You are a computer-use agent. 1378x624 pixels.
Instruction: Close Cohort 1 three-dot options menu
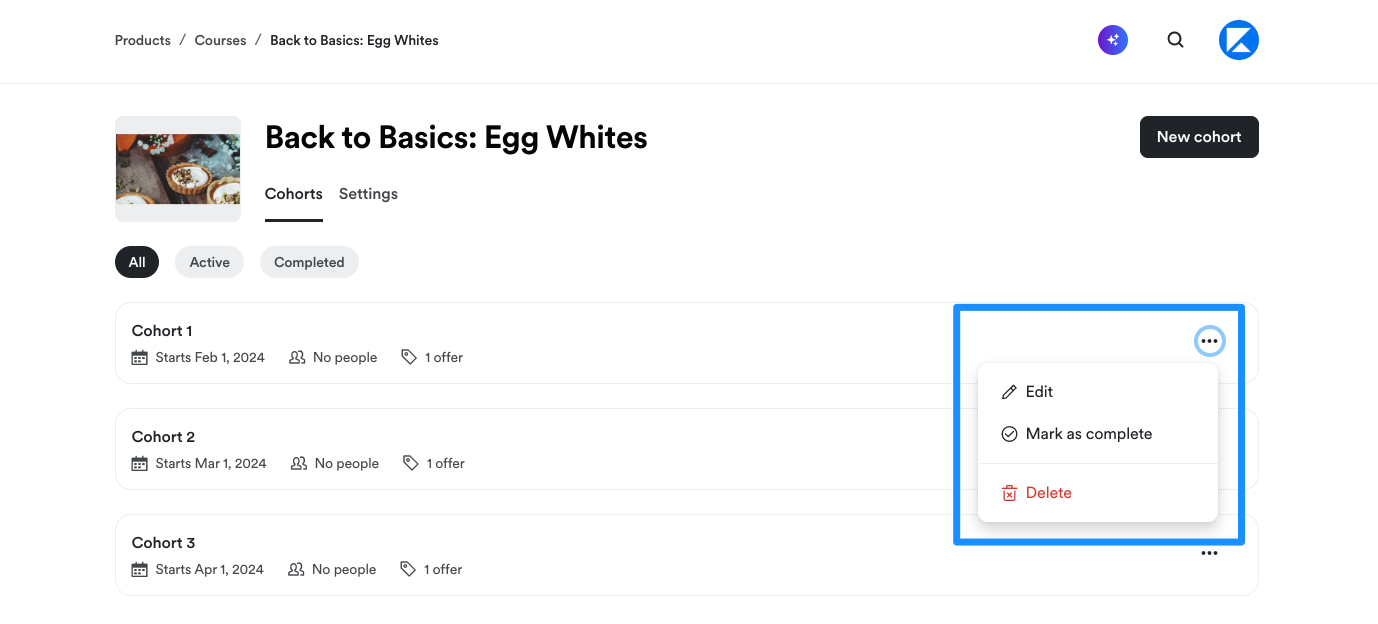(1210, 342)
